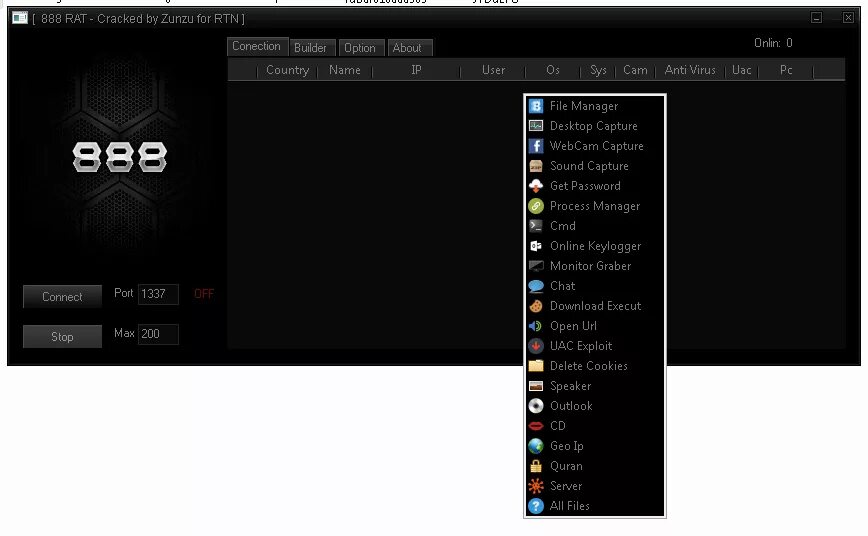Click the box icon beside Sound Capture
The height and width of the screenshot is (536, 868).
[536, 166]
